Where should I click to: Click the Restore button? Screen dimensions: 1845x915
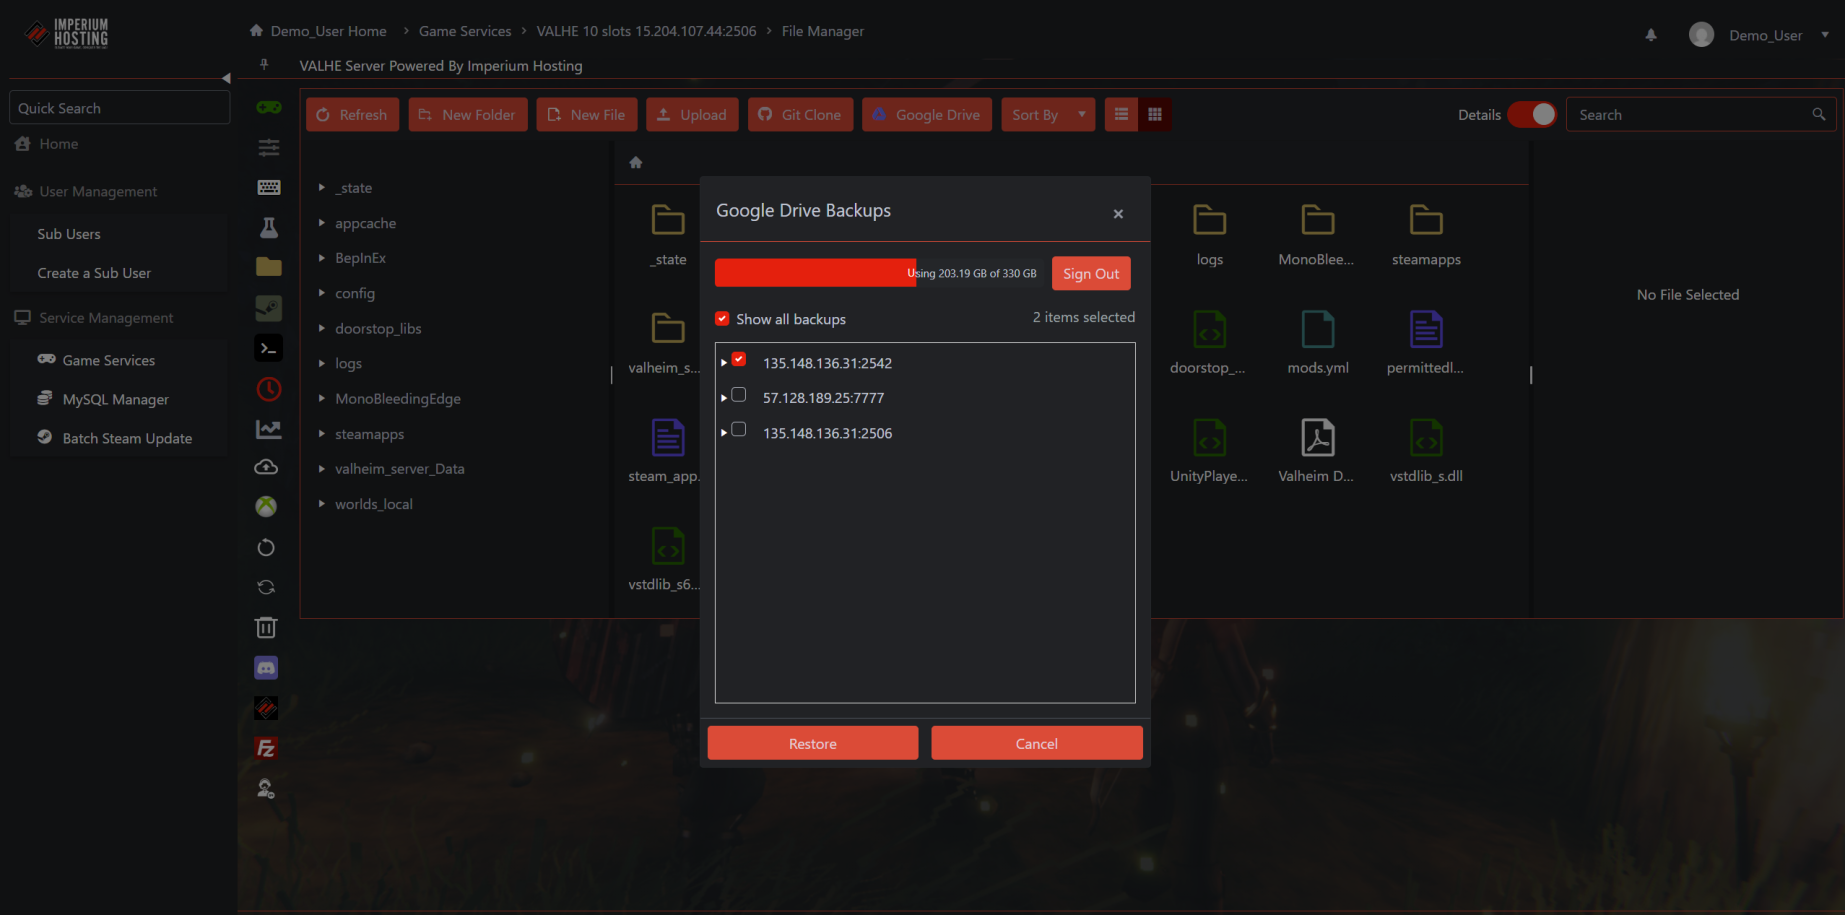[x=813, y=743]
